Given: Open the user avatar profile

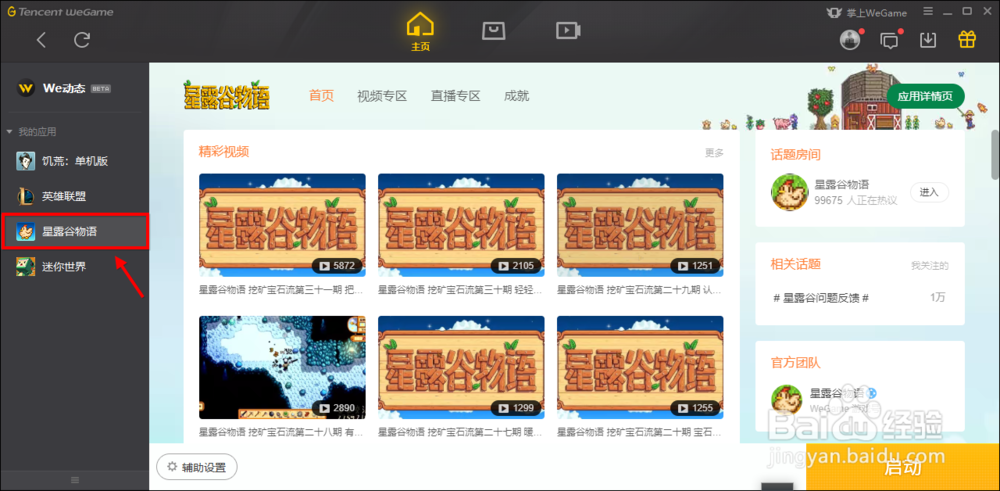Looking at the screenshot, I should pyautogui.click(x=849, y=40).
